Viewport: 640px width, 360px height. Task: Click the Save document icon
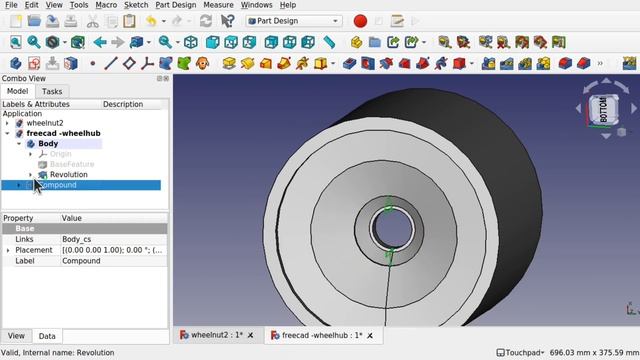[52, 21]
